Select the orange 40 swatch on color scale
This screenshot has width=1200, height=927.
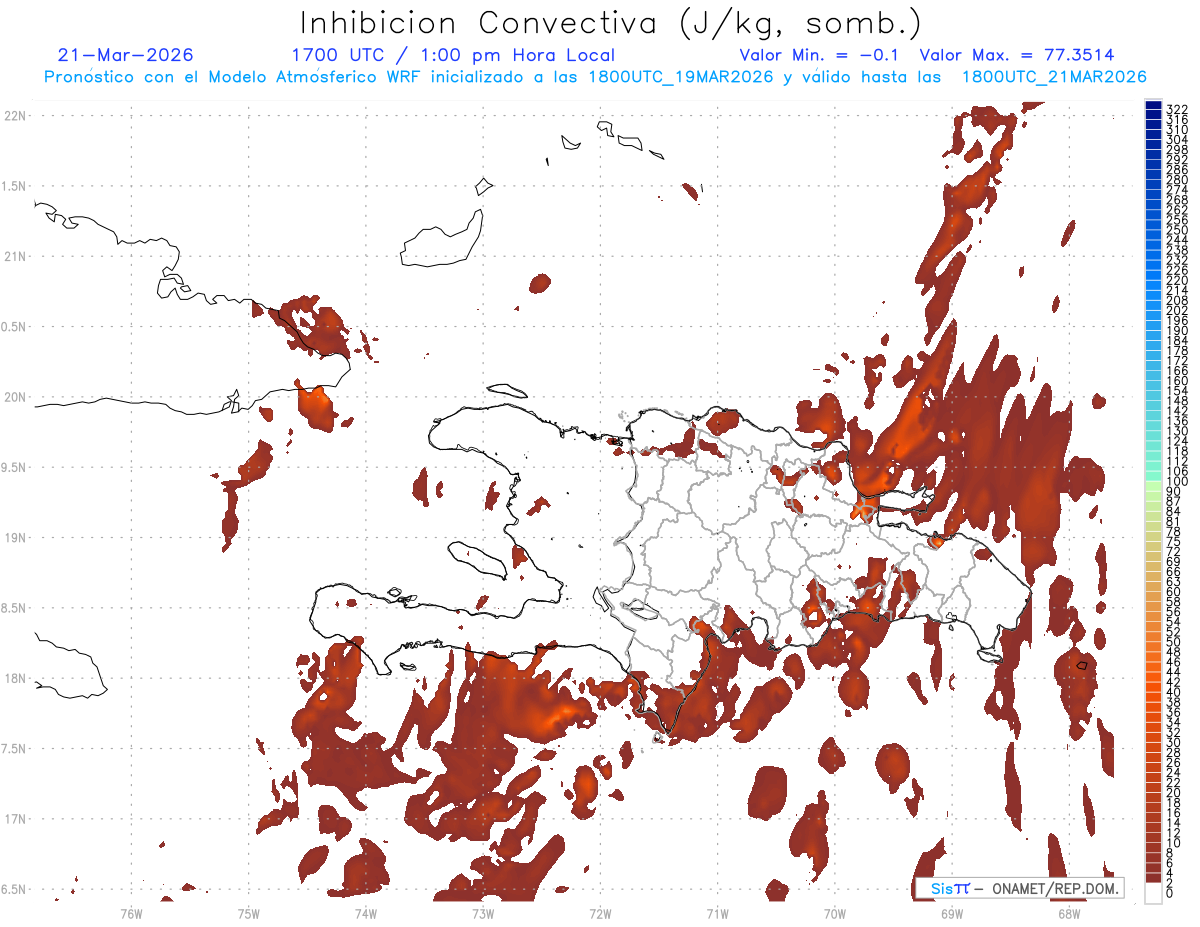(1153, 692)
